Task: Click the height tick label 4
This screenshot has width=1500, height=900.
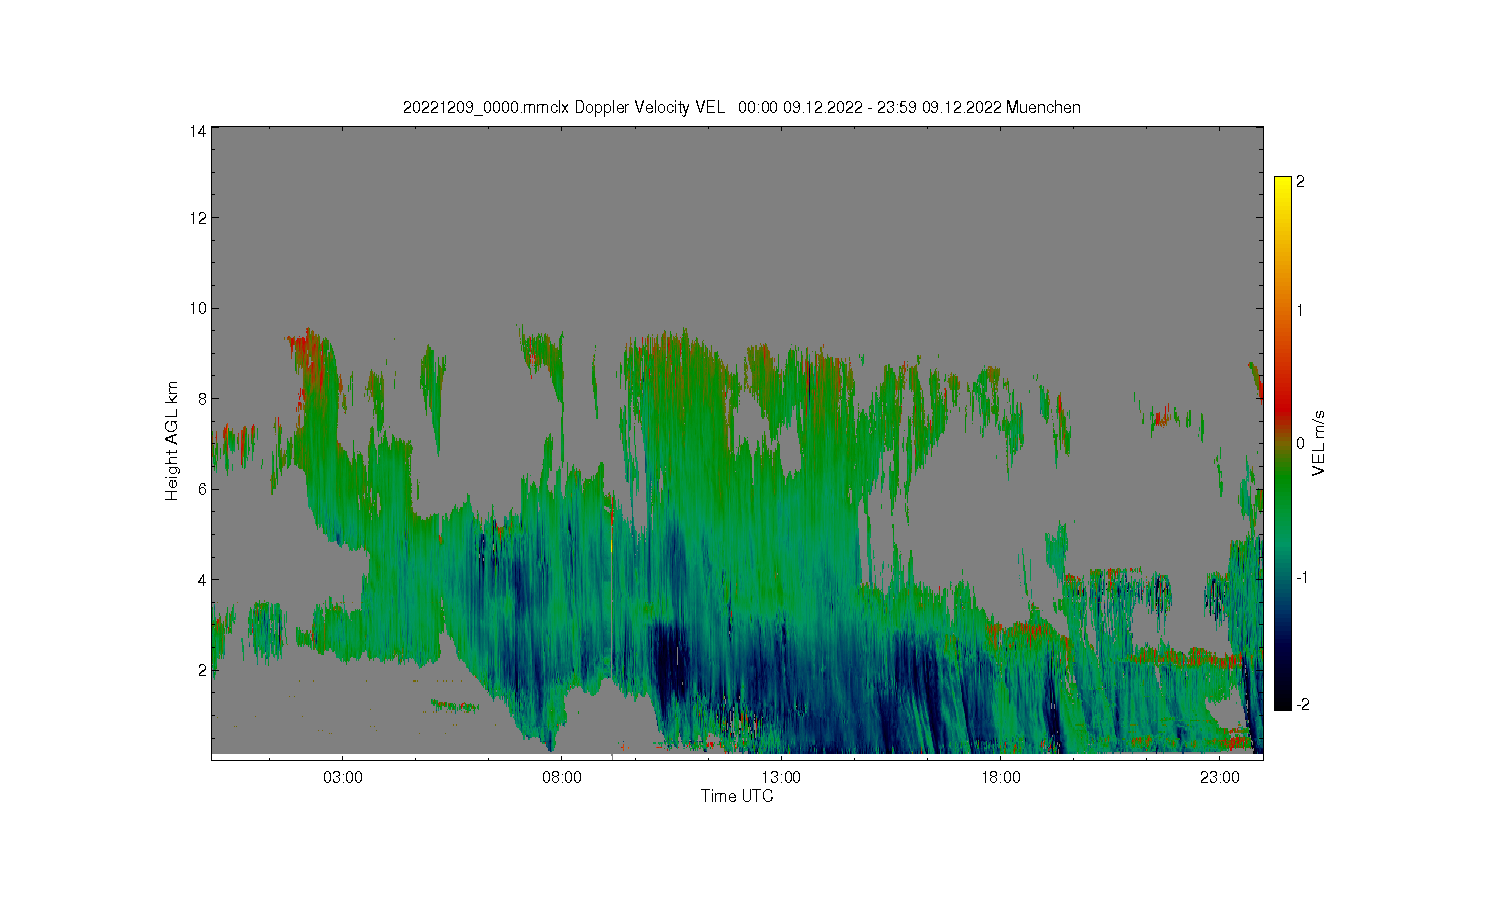Action: pos(202,579)
